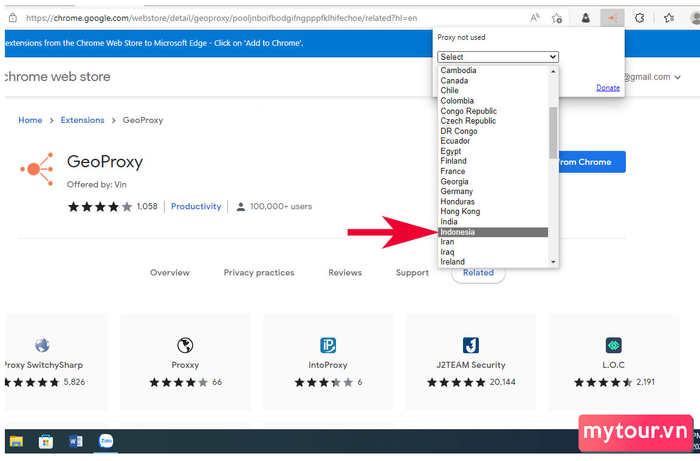The height and width of the screenshot is (461, 700).
Task: Switch to the Overview tab
Action: [x=170, y=273]
